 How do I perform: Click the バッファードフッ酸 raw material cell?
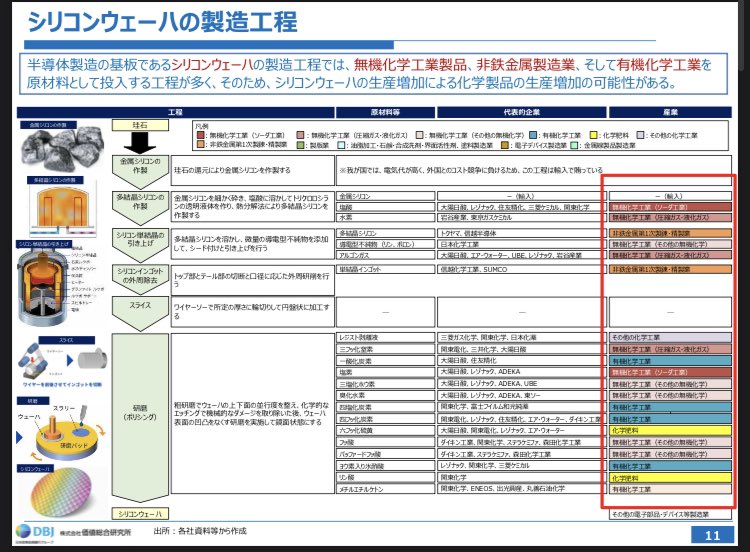[386, 454]
